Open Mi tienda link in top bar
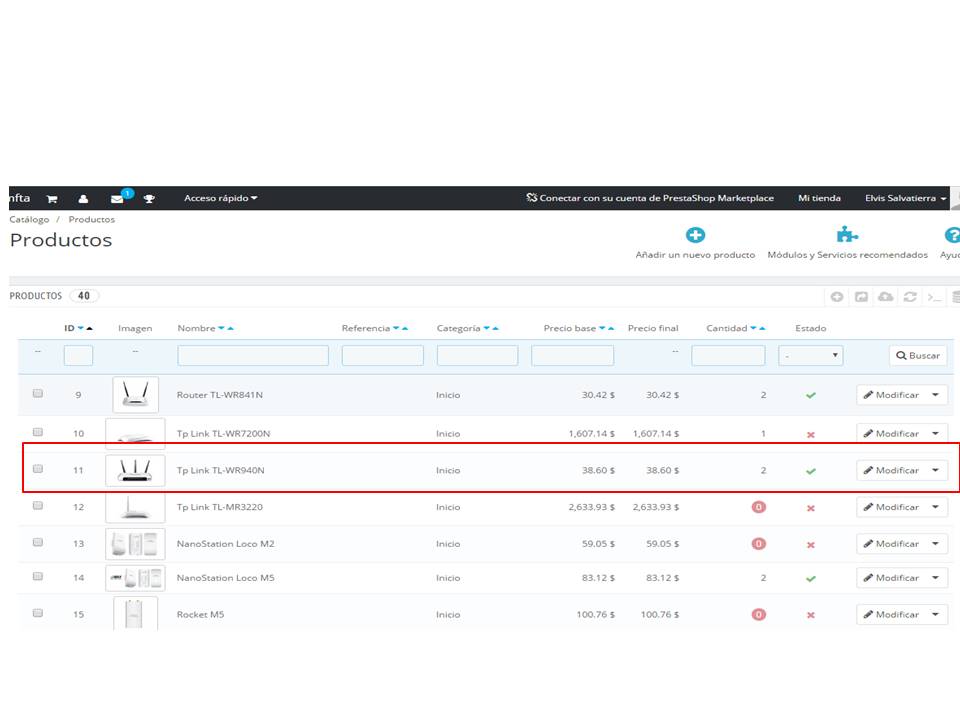This screenshot has height=720, width=960. (819, 198)
